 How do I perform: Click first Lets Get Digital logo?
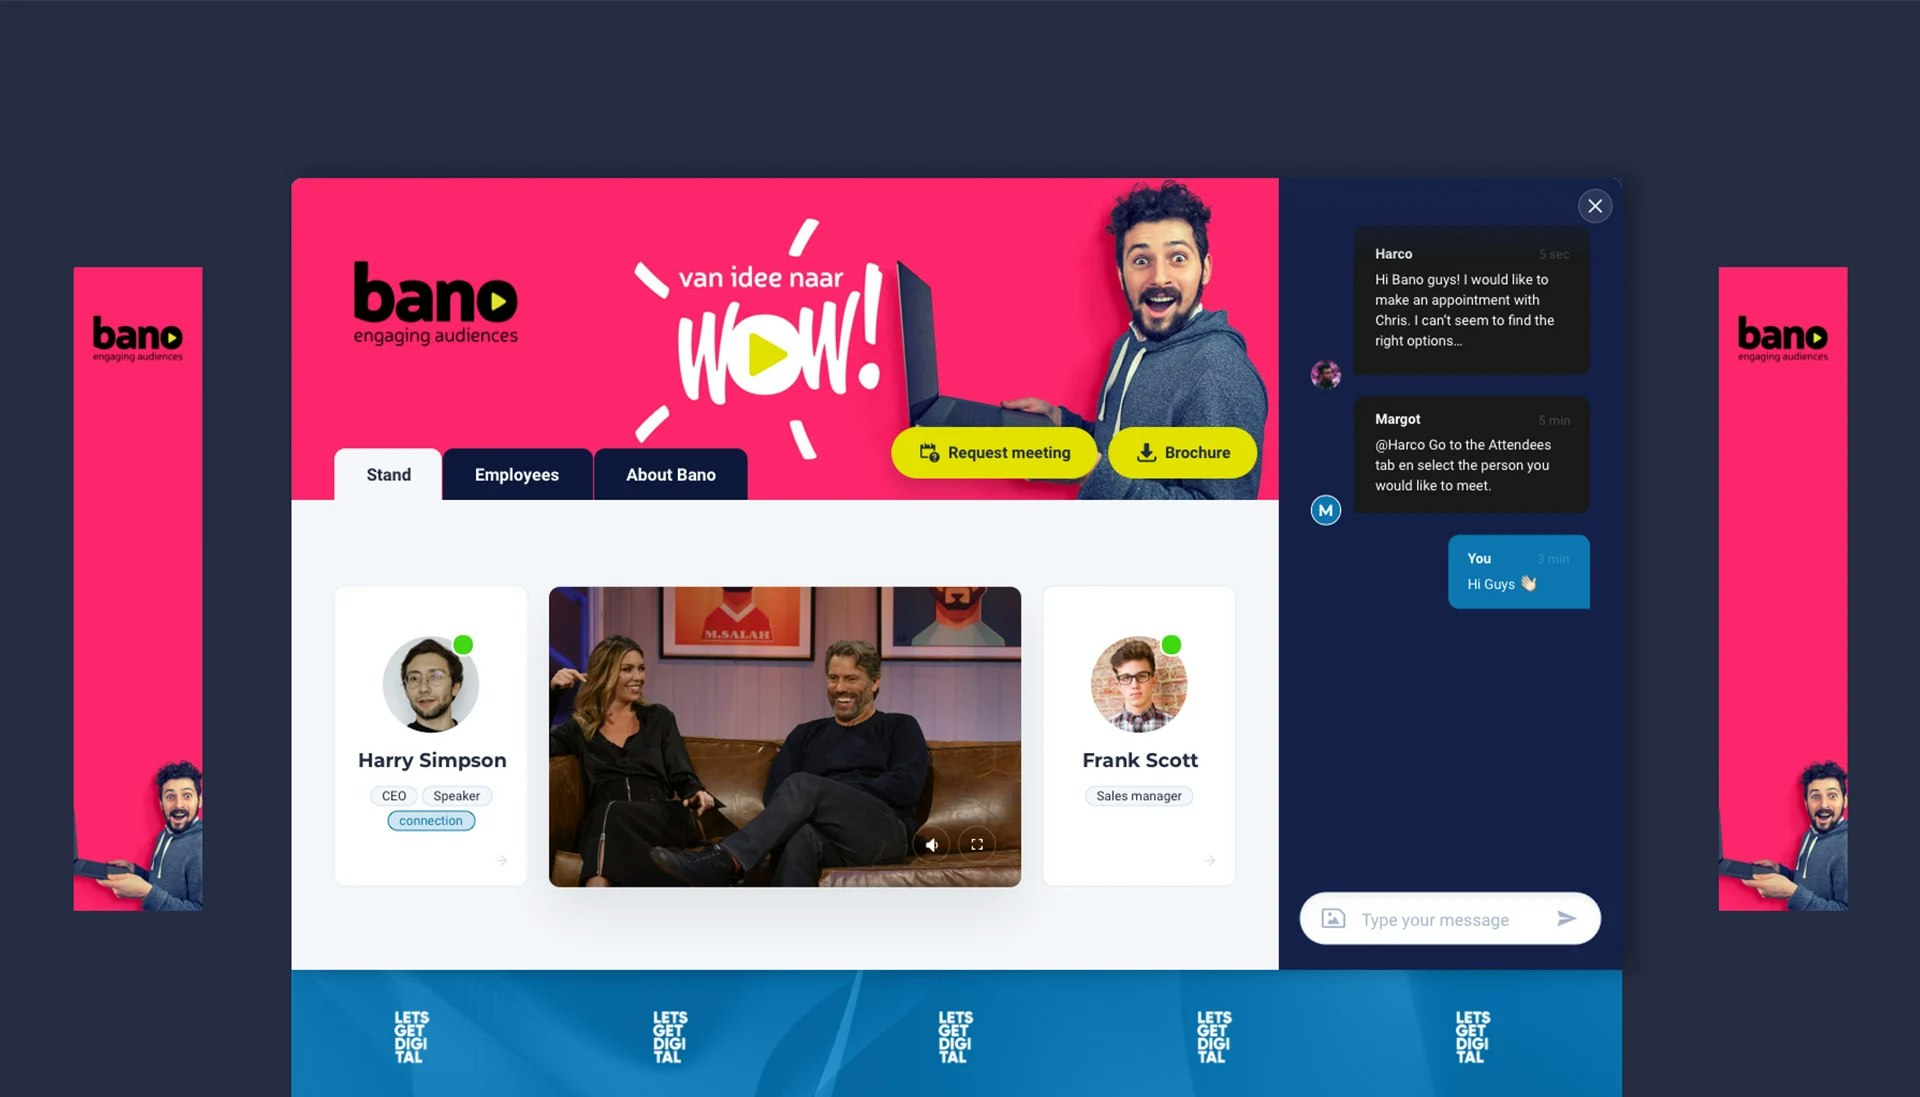click(410, 1037)
